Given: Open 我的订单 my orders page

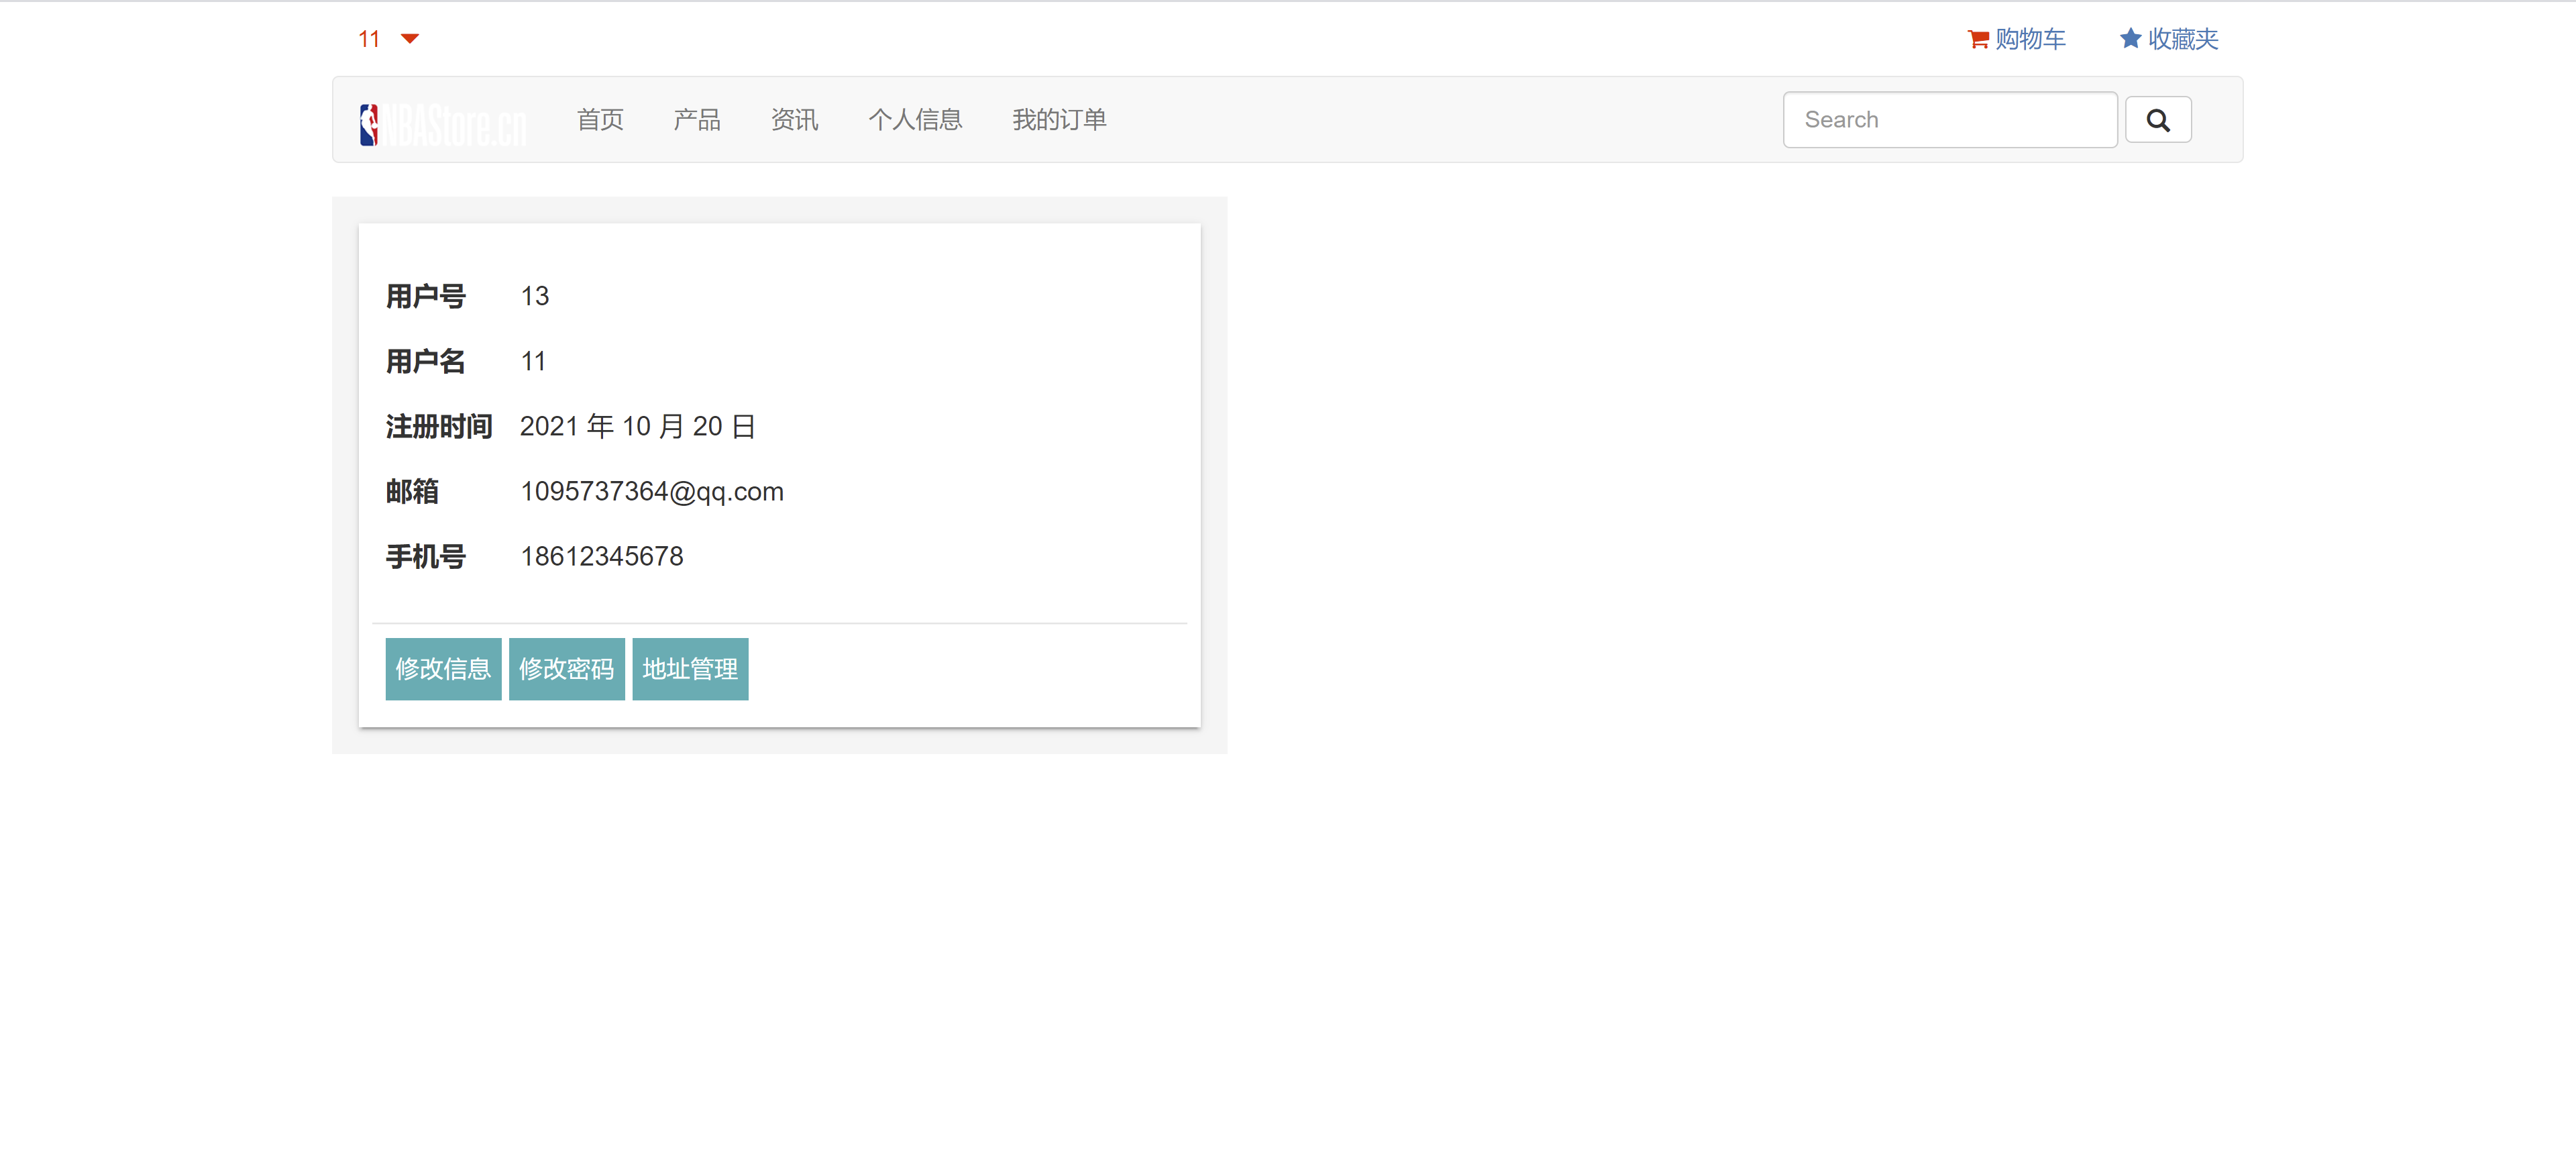Looking at the screenshot, I should [x=1058, y=120].
